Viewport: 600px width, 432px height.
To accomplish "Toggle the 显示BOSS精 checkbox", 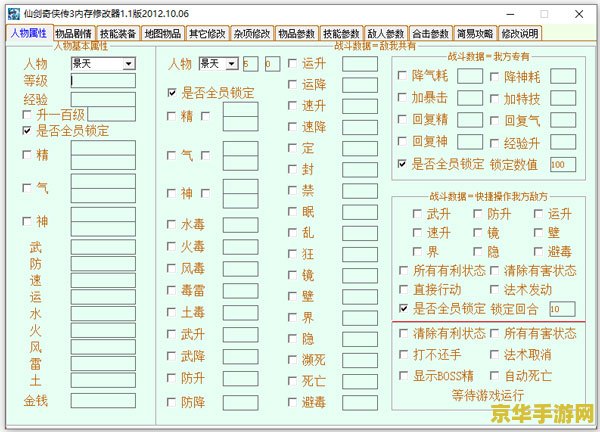I will (x=403, y=376).
